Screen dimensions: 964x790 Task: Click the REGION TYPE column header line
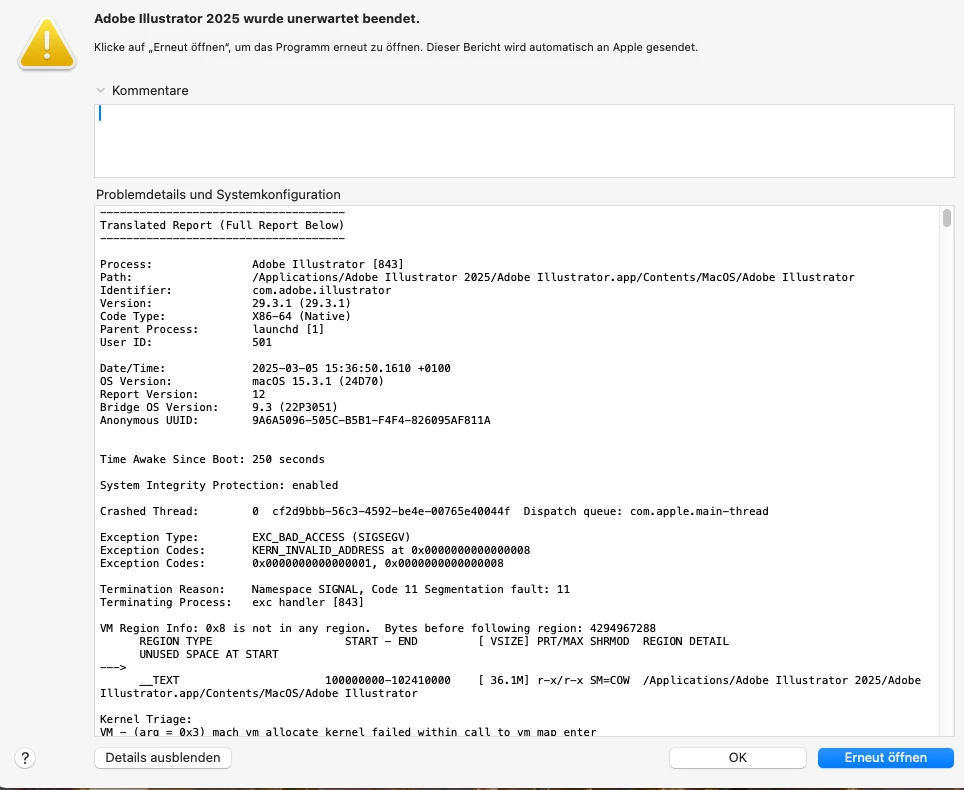tap(434, 641)
